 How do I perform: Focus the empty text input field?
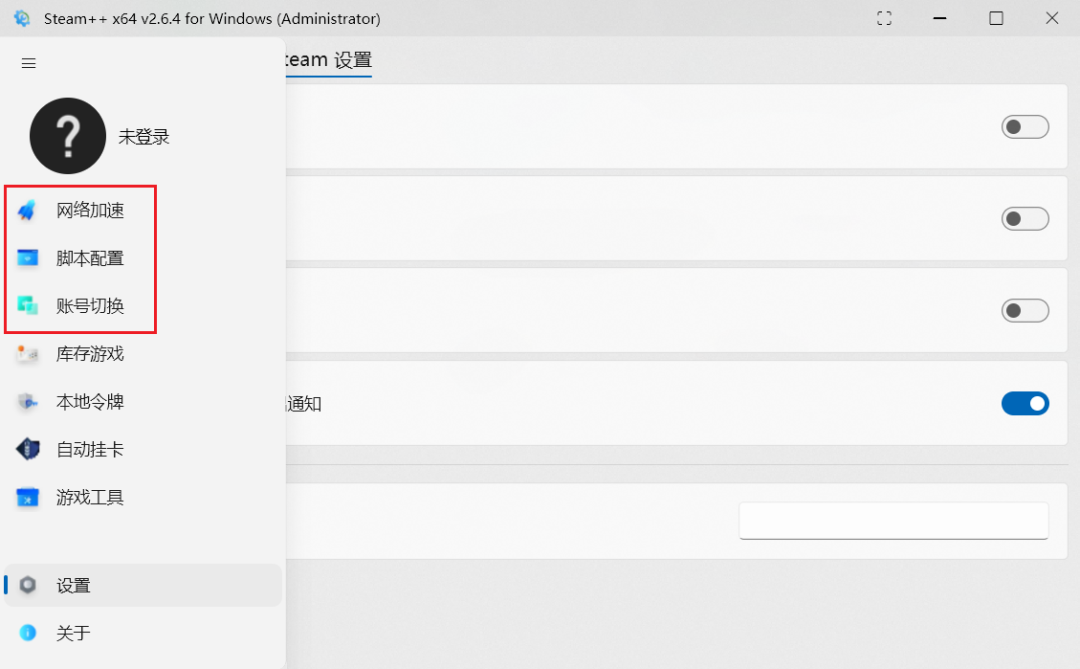[x=893, y=521]
